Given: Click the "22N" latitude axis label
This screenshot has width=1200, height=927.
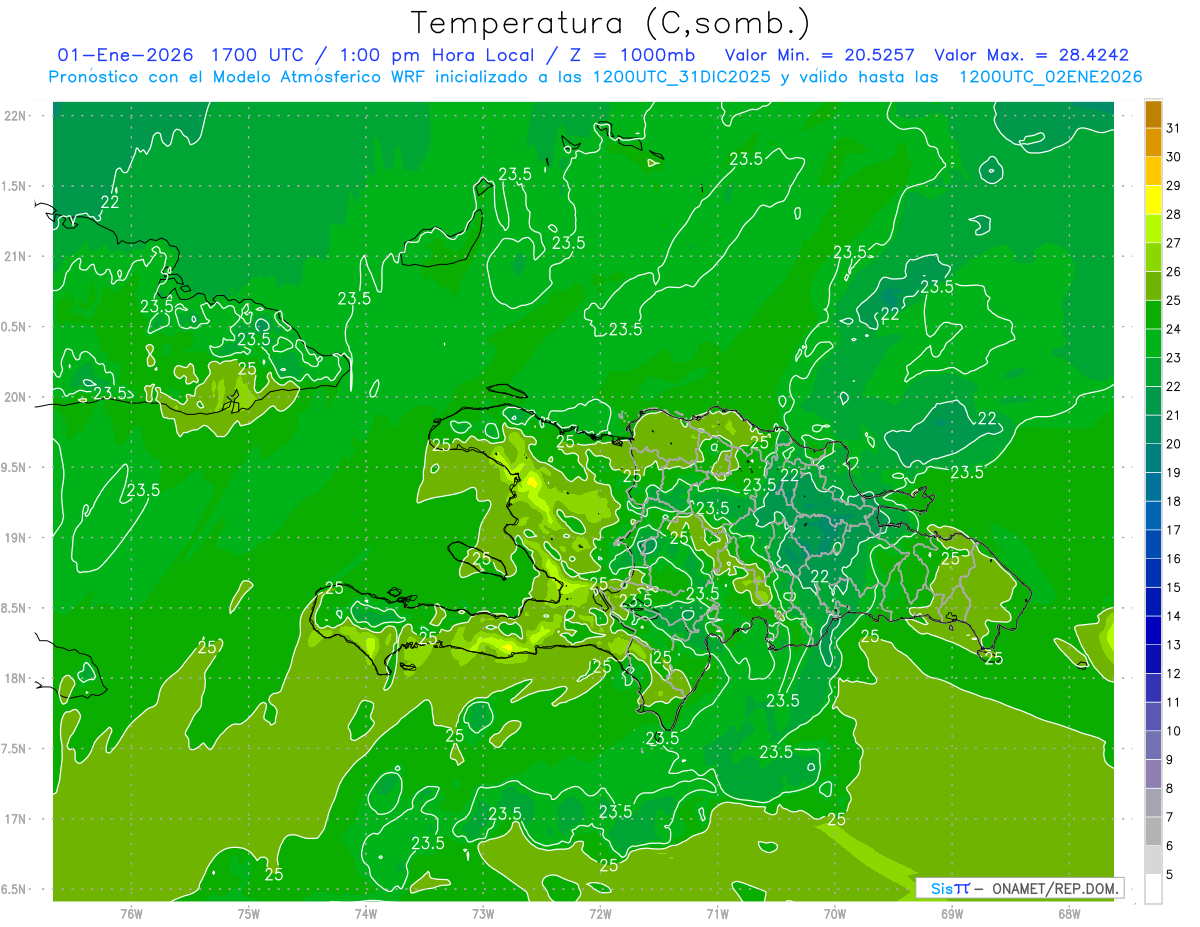Looking at the screenshot, I should coord(16,115).
